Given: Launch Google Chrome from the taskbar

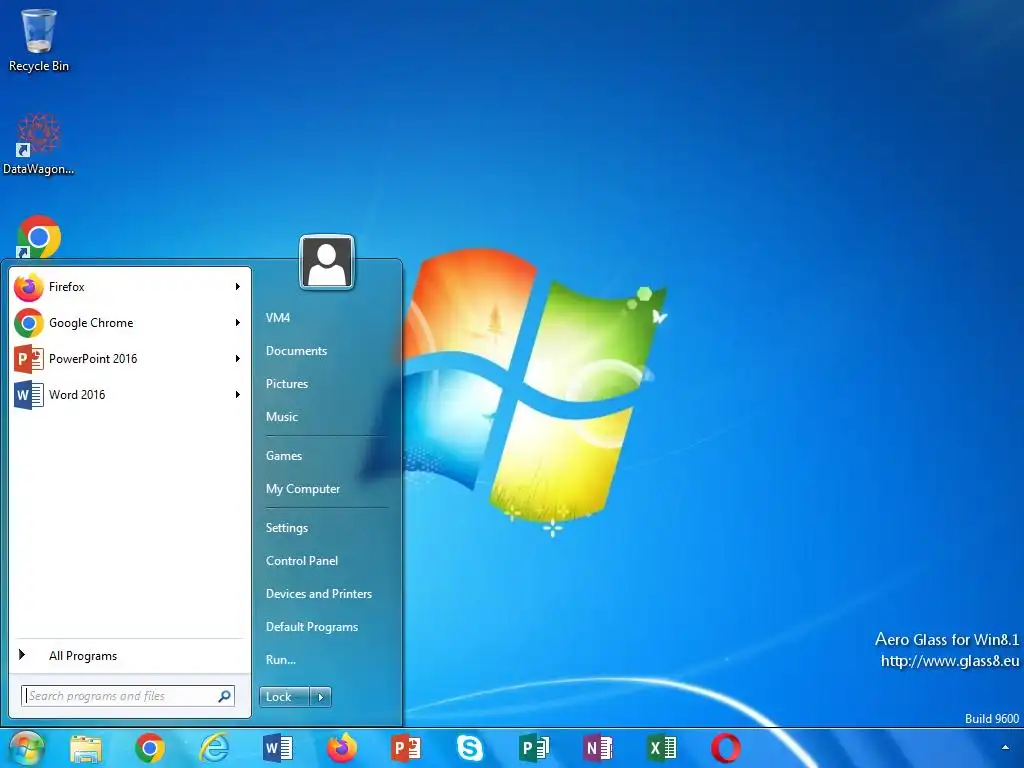Looking at the screenshot, I should point(150,748).
